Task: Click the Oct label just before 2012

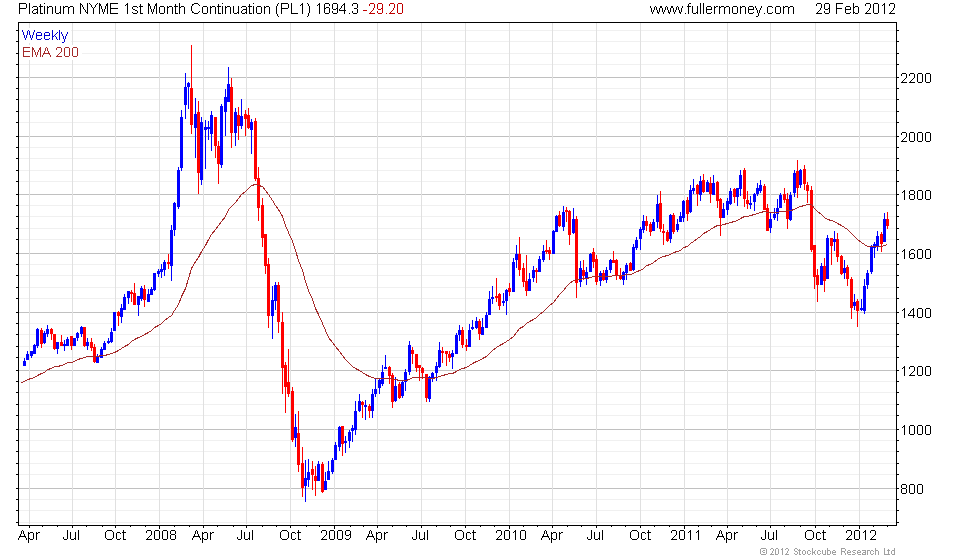Action: coord(815,536)
